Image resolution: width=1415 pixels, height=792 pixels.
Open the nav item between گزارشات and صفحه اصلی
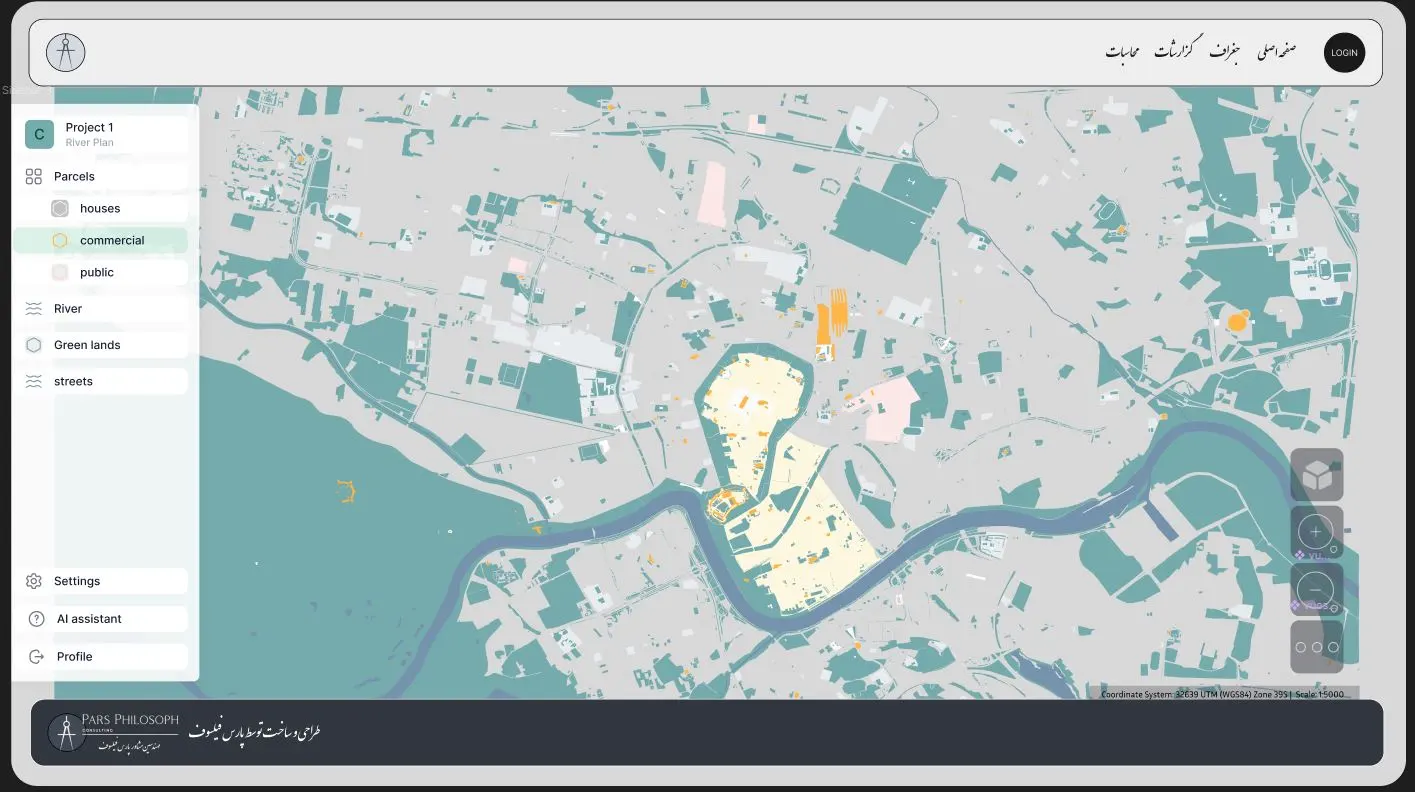[1224, 52]
